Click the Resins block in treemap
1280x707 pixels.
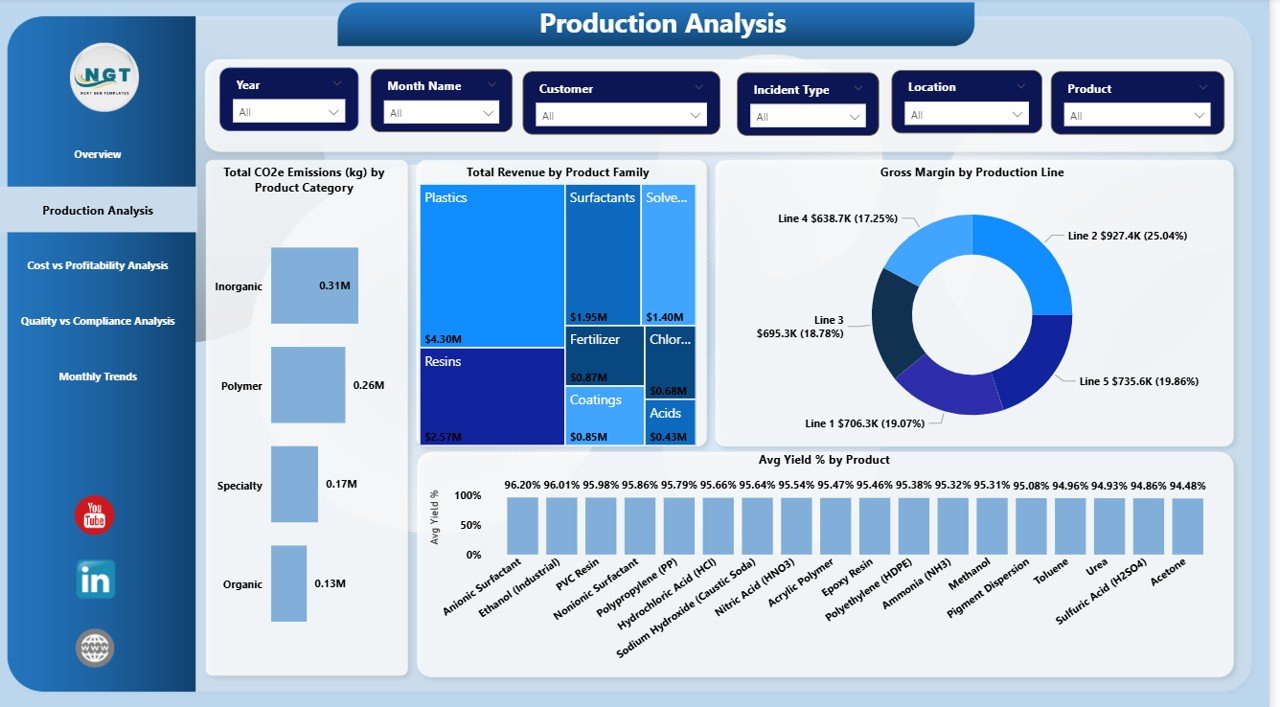pyautogui.click(x=492, y=397)
